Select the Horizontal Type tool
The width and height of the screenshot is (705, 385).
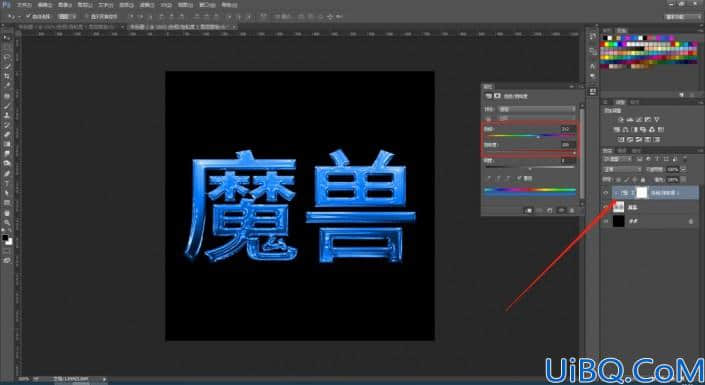coord(7,183)
